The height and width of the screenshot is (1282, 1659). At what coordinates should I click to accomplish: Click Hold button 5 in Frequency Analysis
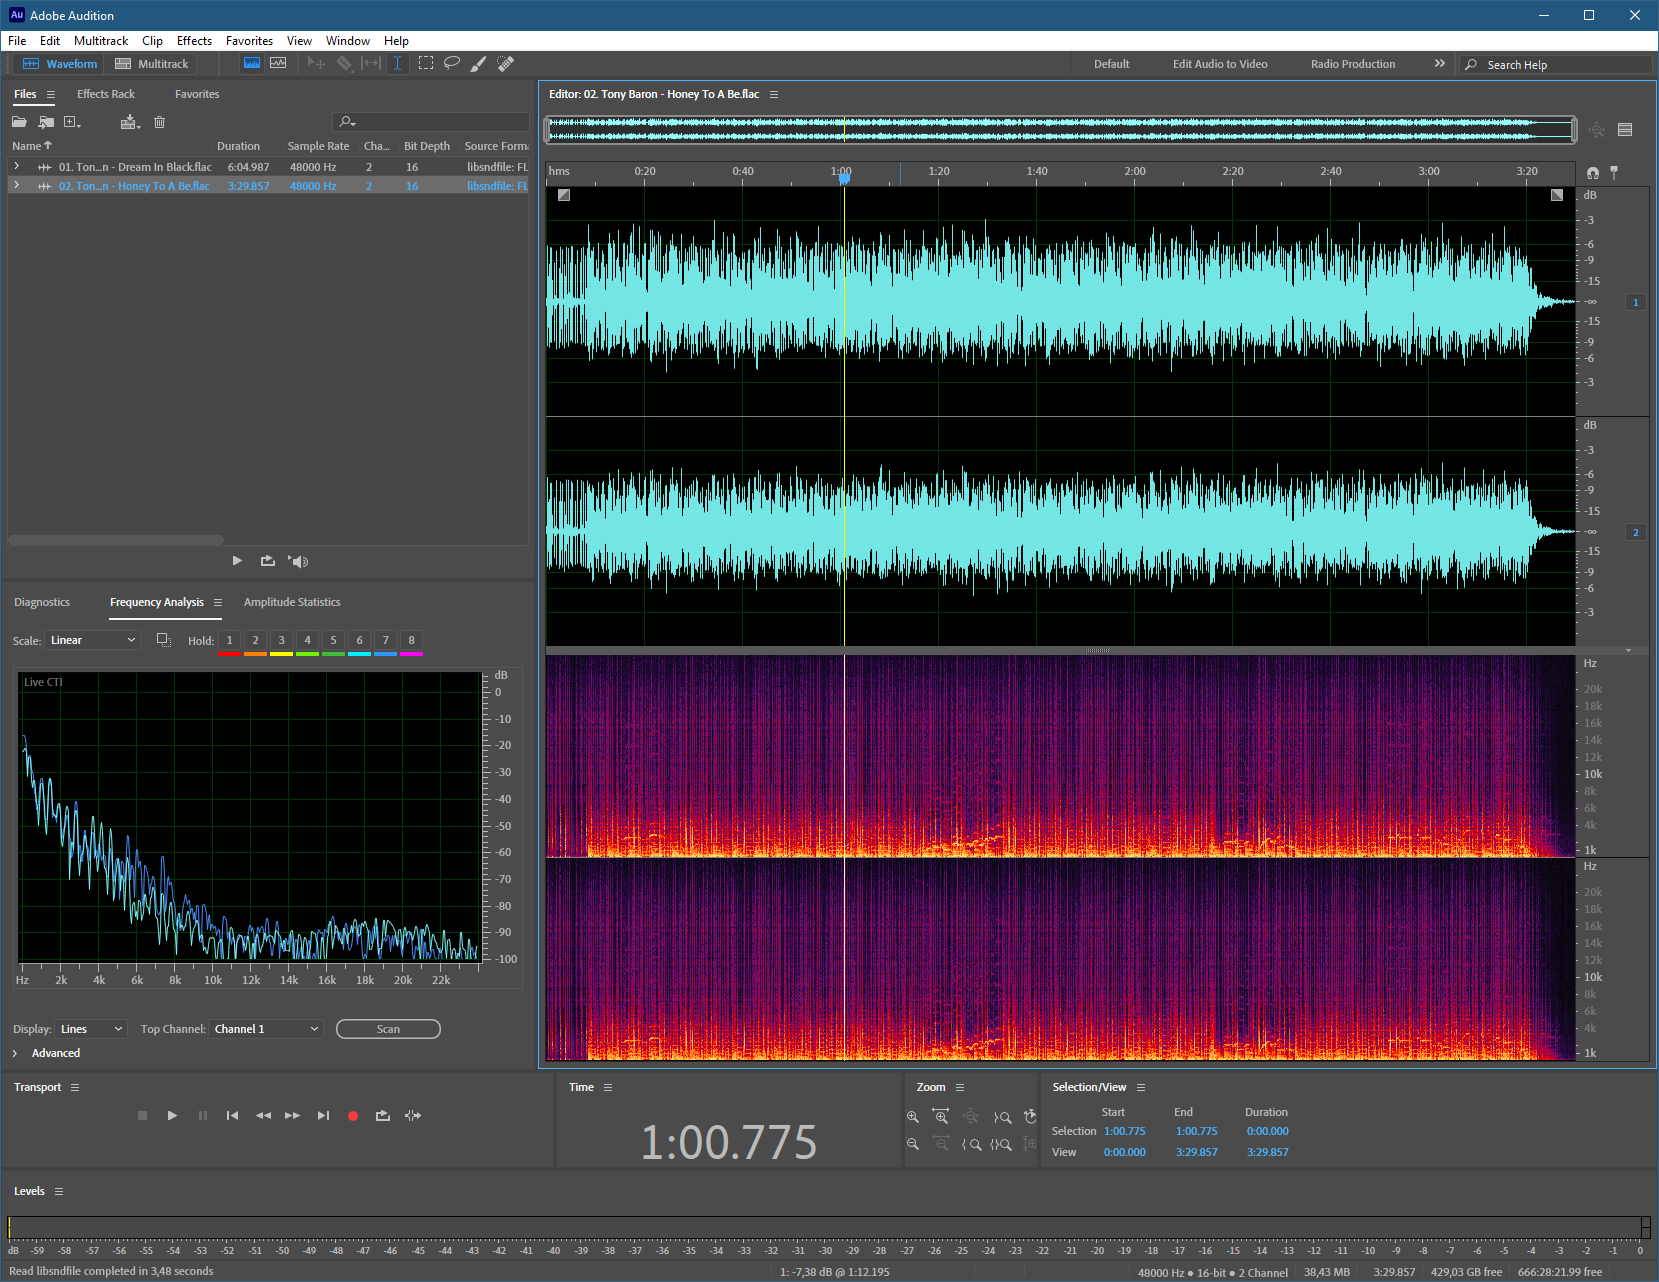click(x=333, y=640)
